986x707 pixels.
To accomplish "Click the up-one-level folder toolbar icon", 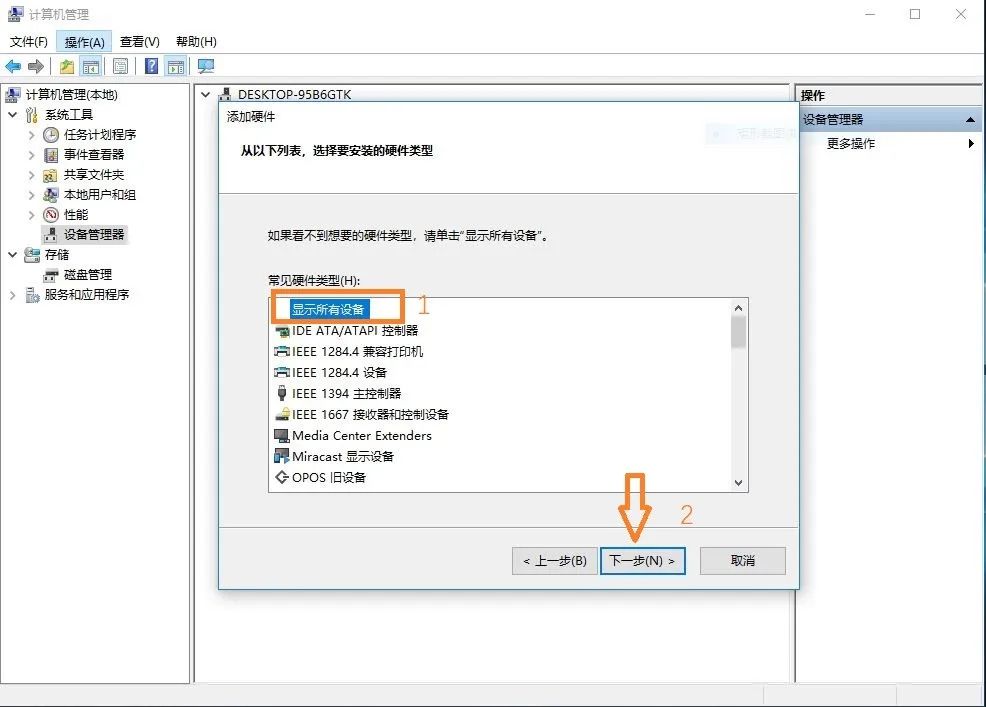I will pos(67,66).
